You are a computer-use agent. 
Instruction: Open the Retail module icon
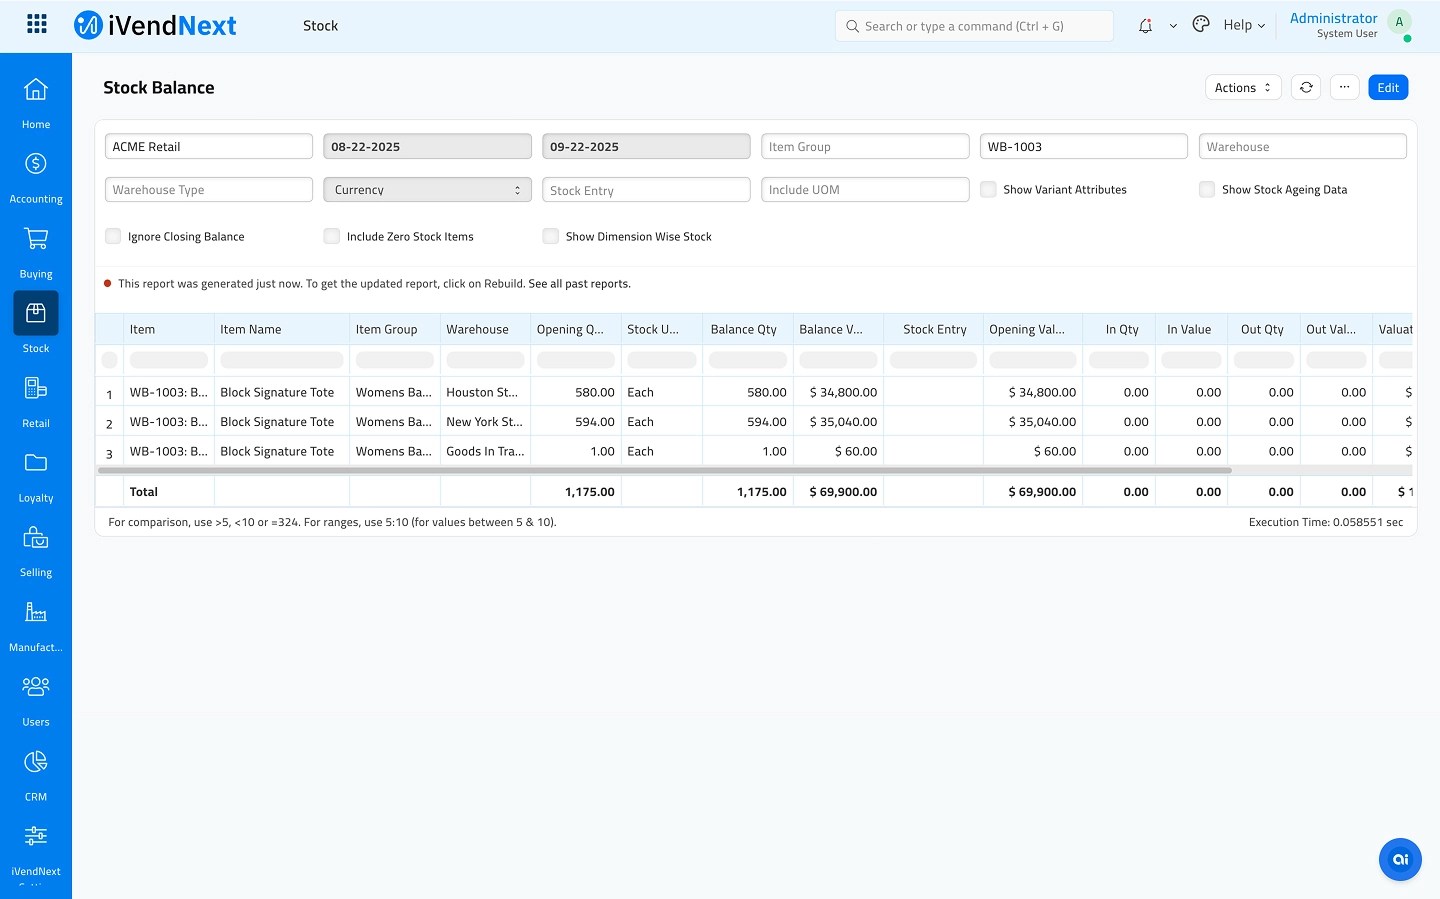pyautogui.click(x=36, y=388)
